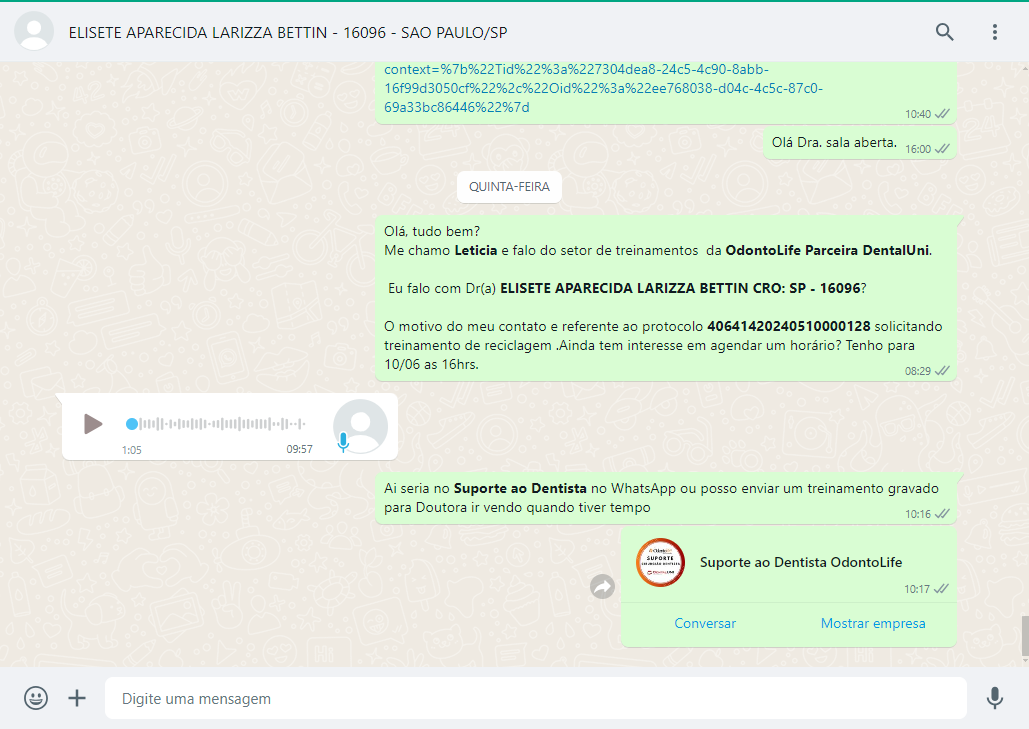Image resolution: width=1029 pixels, height=729 pixels.
Task: Open the attachment plus menu
Action: click(x=77, y=698)
